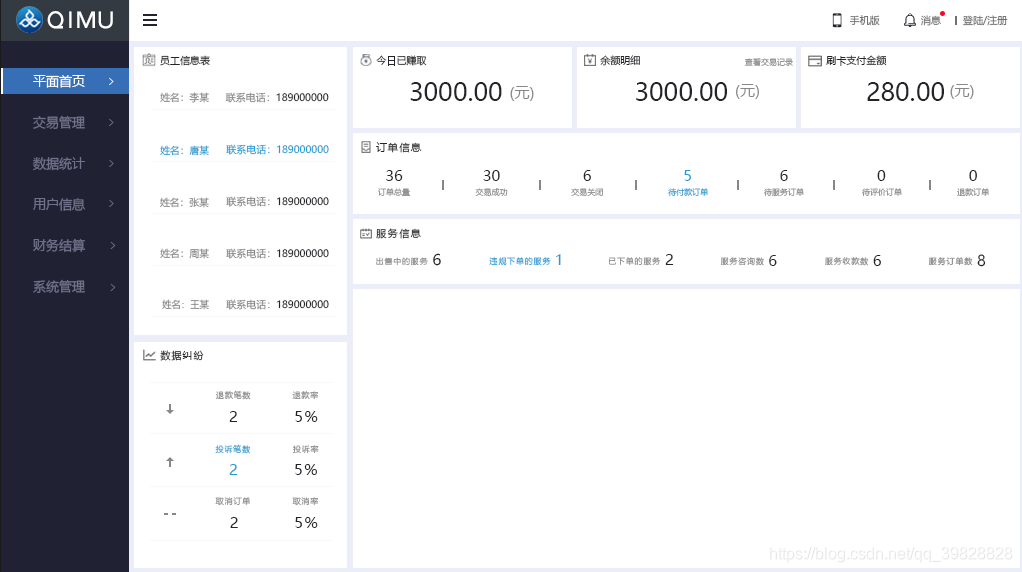Viewport: 1022px width, 572px height.
Task: Click the service information icon
Action: (366, 233)
